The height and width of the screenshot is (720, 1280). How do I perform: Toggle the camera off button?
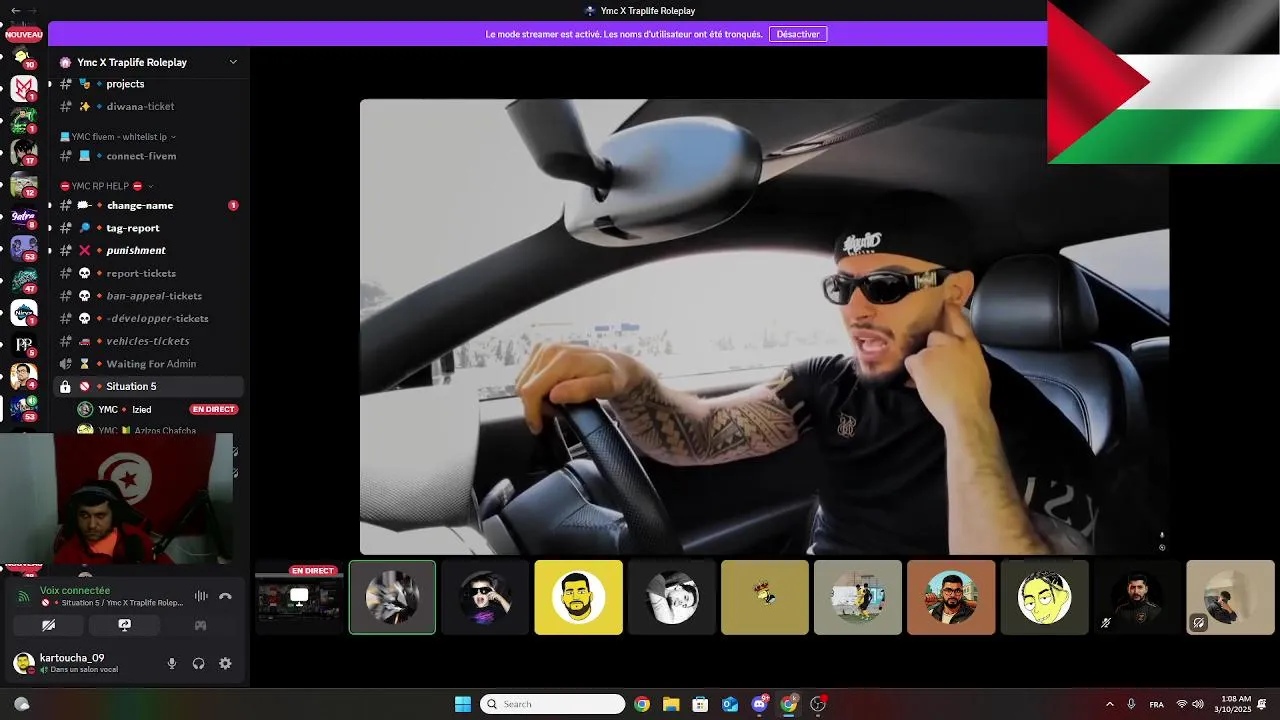tap(48, 625)
